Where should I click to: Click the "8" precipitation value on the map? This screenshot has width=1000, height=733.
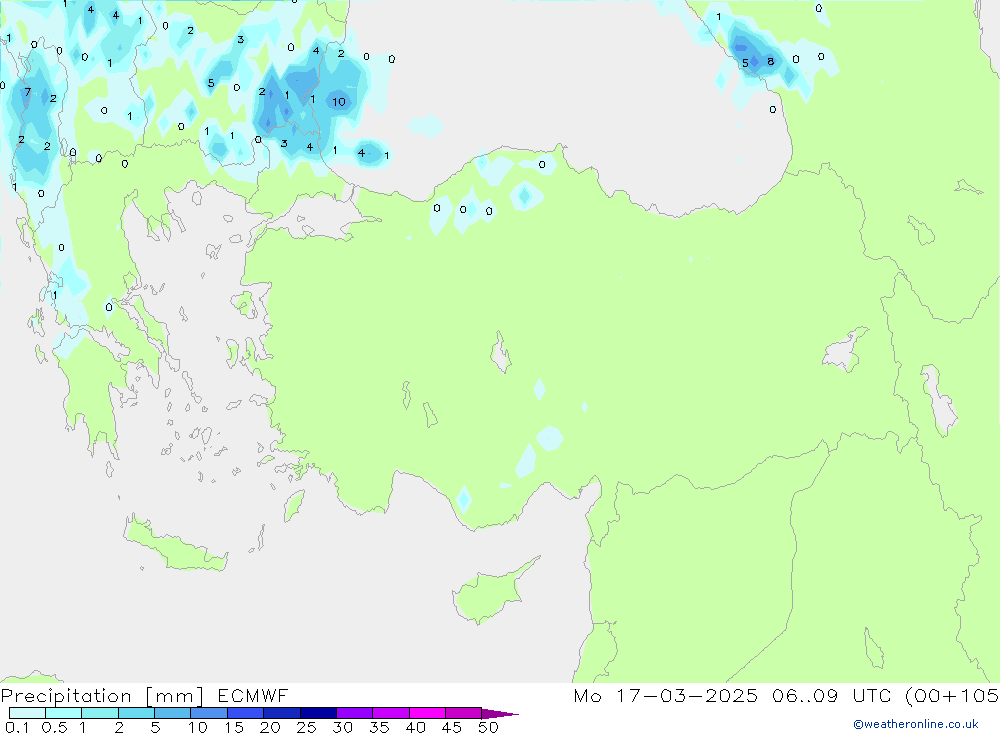(x=770, y=61)
